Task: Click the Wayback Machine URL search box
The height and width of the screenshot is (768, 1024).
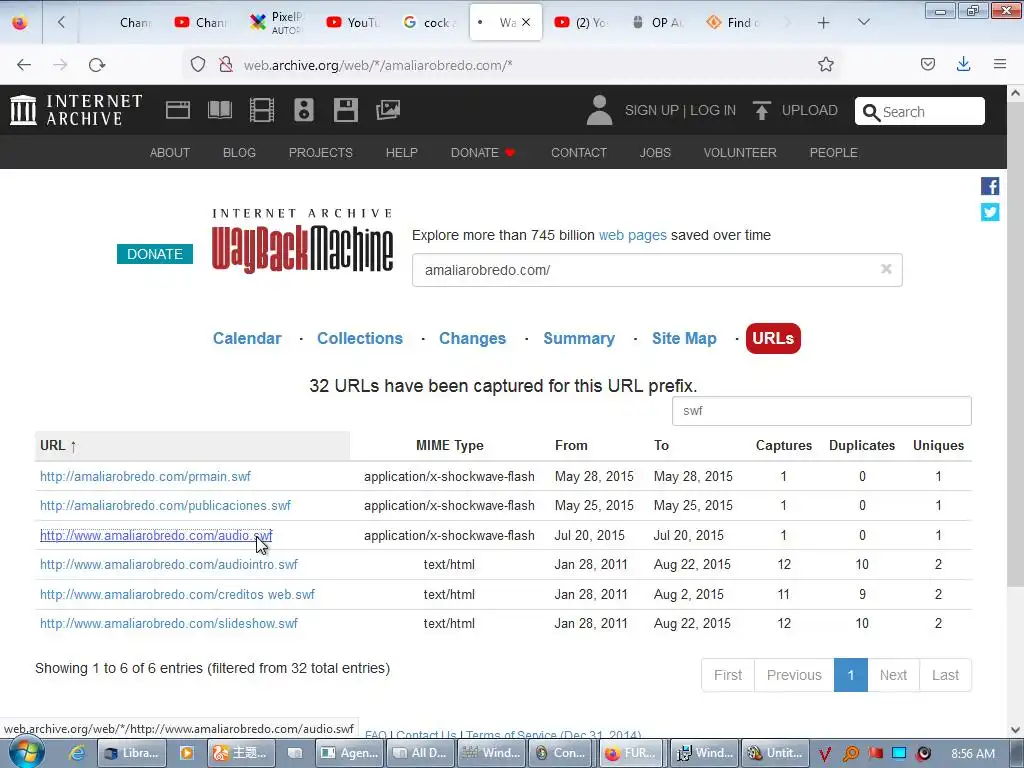Action: click(x=657, y=270)
